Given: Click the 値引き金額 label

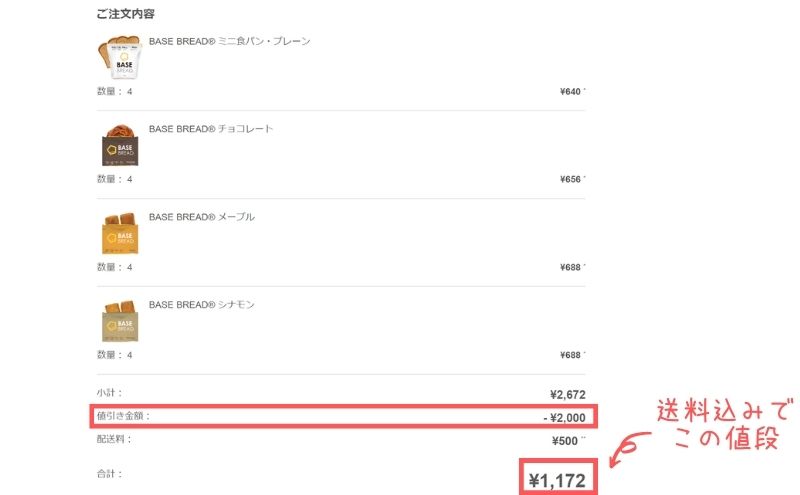Looking at the screenshot, I should [123, 416].
